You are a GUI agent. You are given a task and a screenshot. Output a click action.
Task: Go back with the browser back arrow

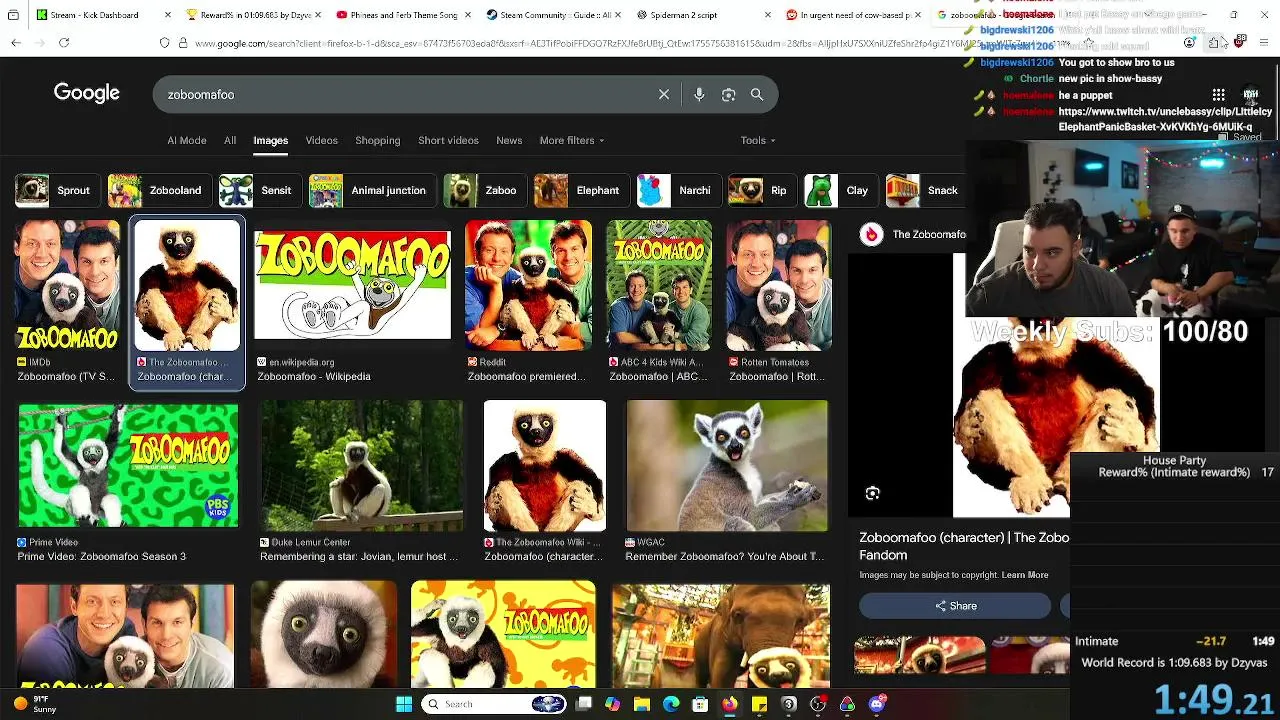click(x=16, y=43)
